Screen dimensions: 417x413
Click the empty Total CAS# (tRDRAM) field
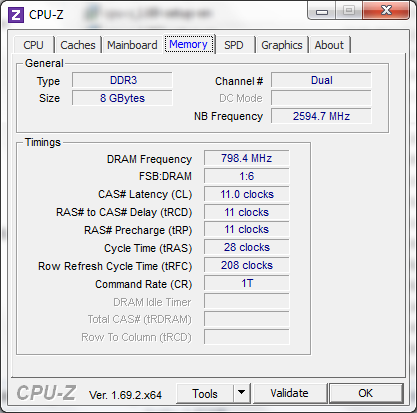(247, 319)
